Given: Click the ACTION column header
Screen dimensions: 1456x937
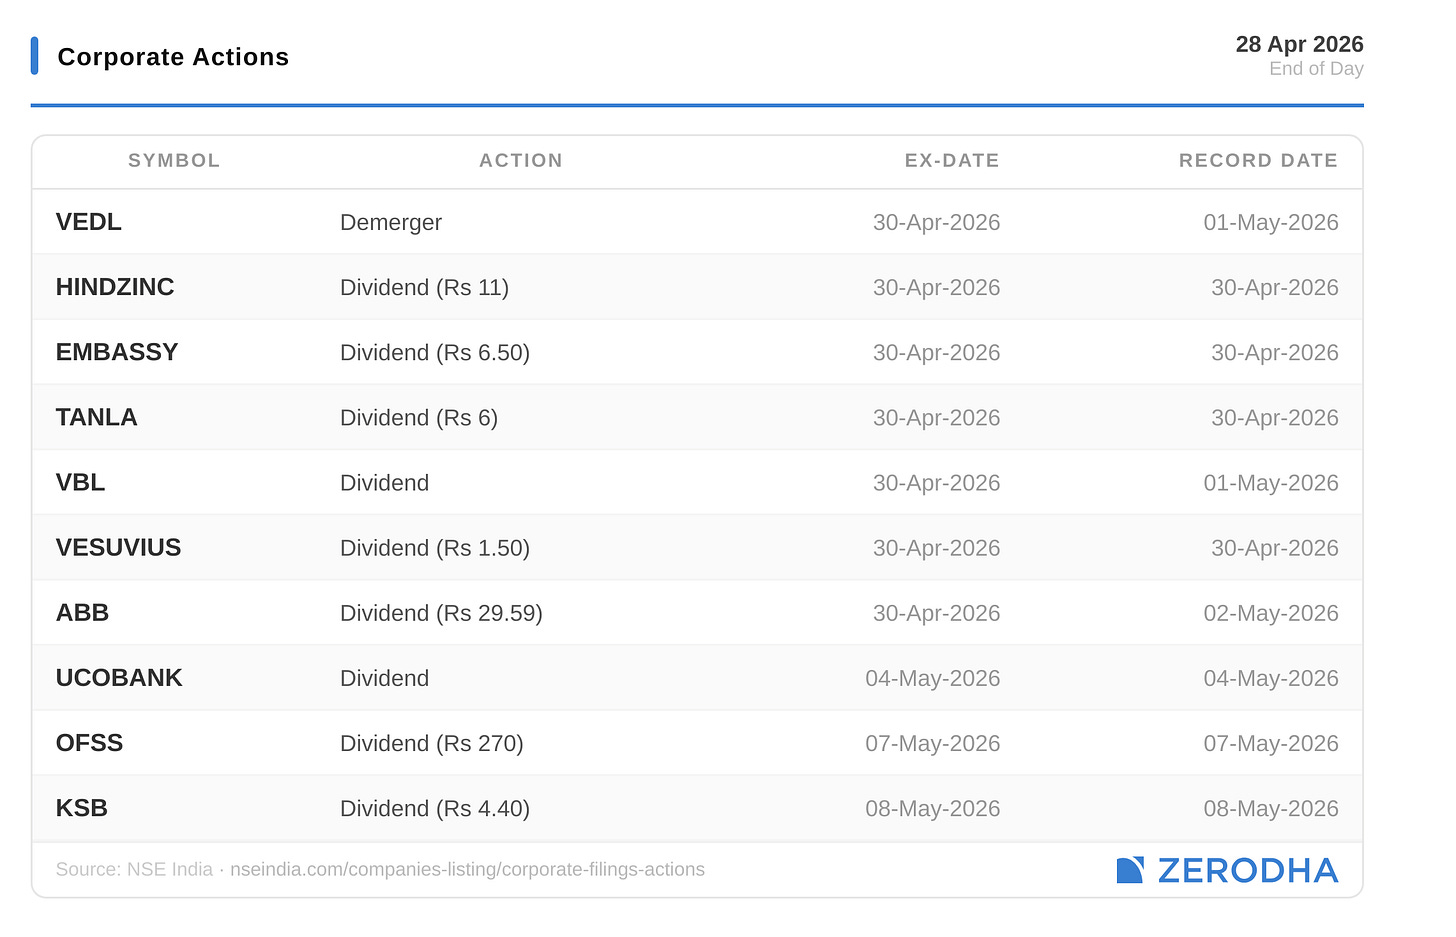Looking at the screenshot, I should [521, 160].
